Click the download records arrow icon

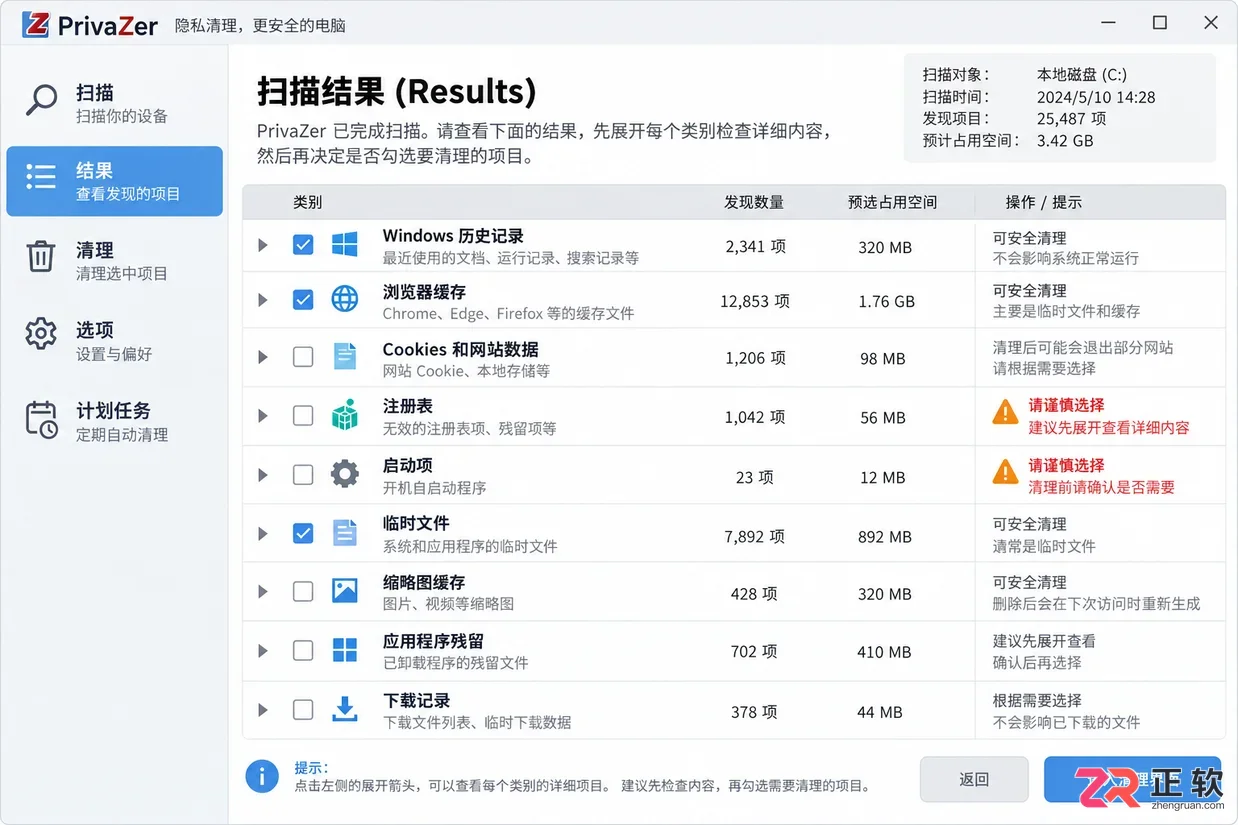[345, 709]
